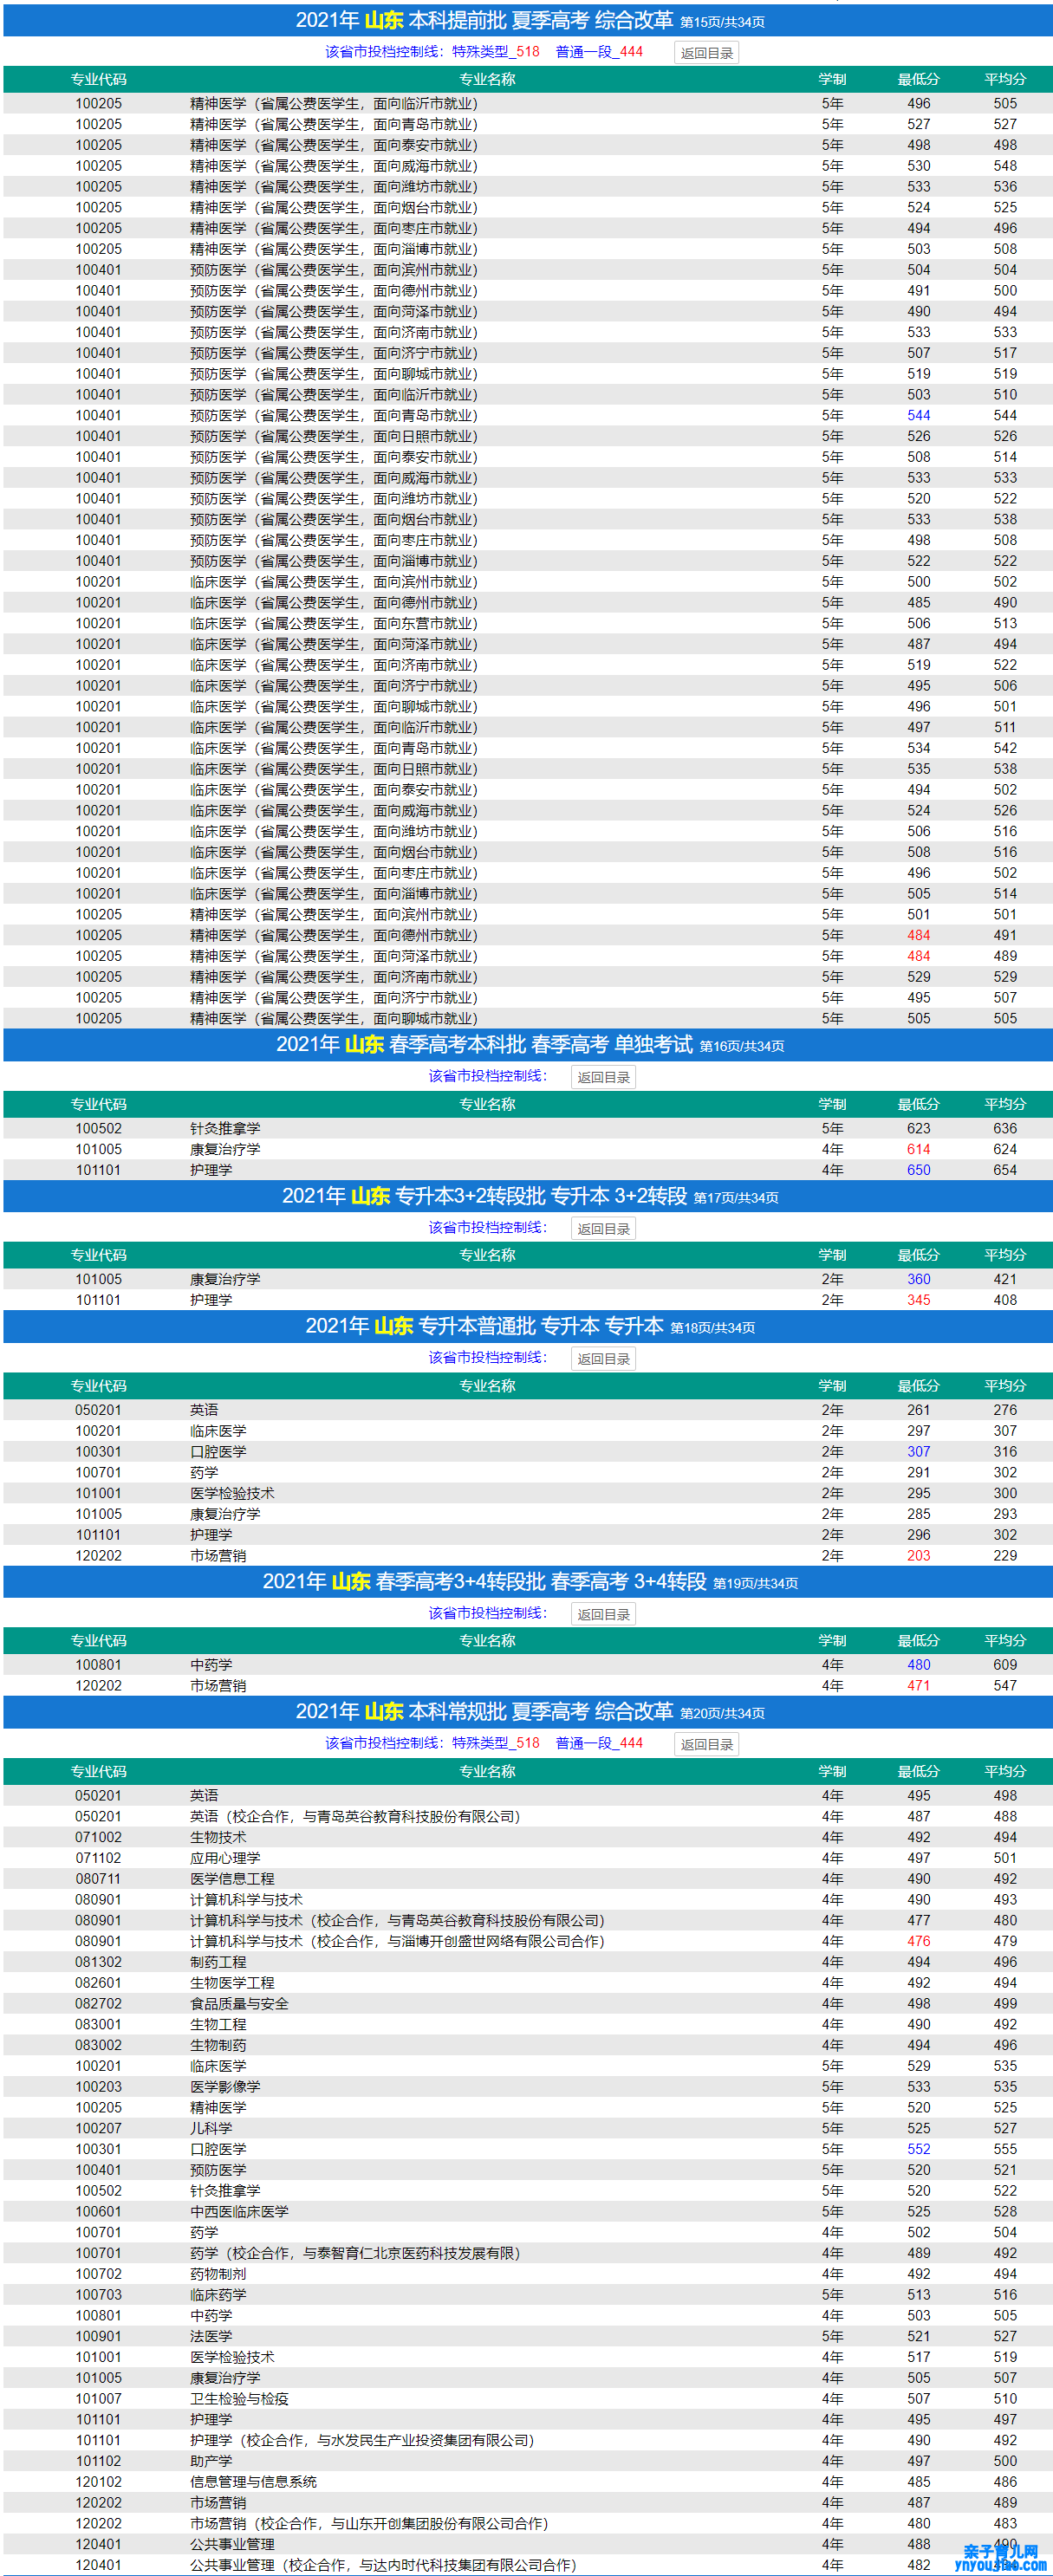Select red 345 score for 护理学
Viewport: 1053px width, 2576px height.
pos(918,1300)
